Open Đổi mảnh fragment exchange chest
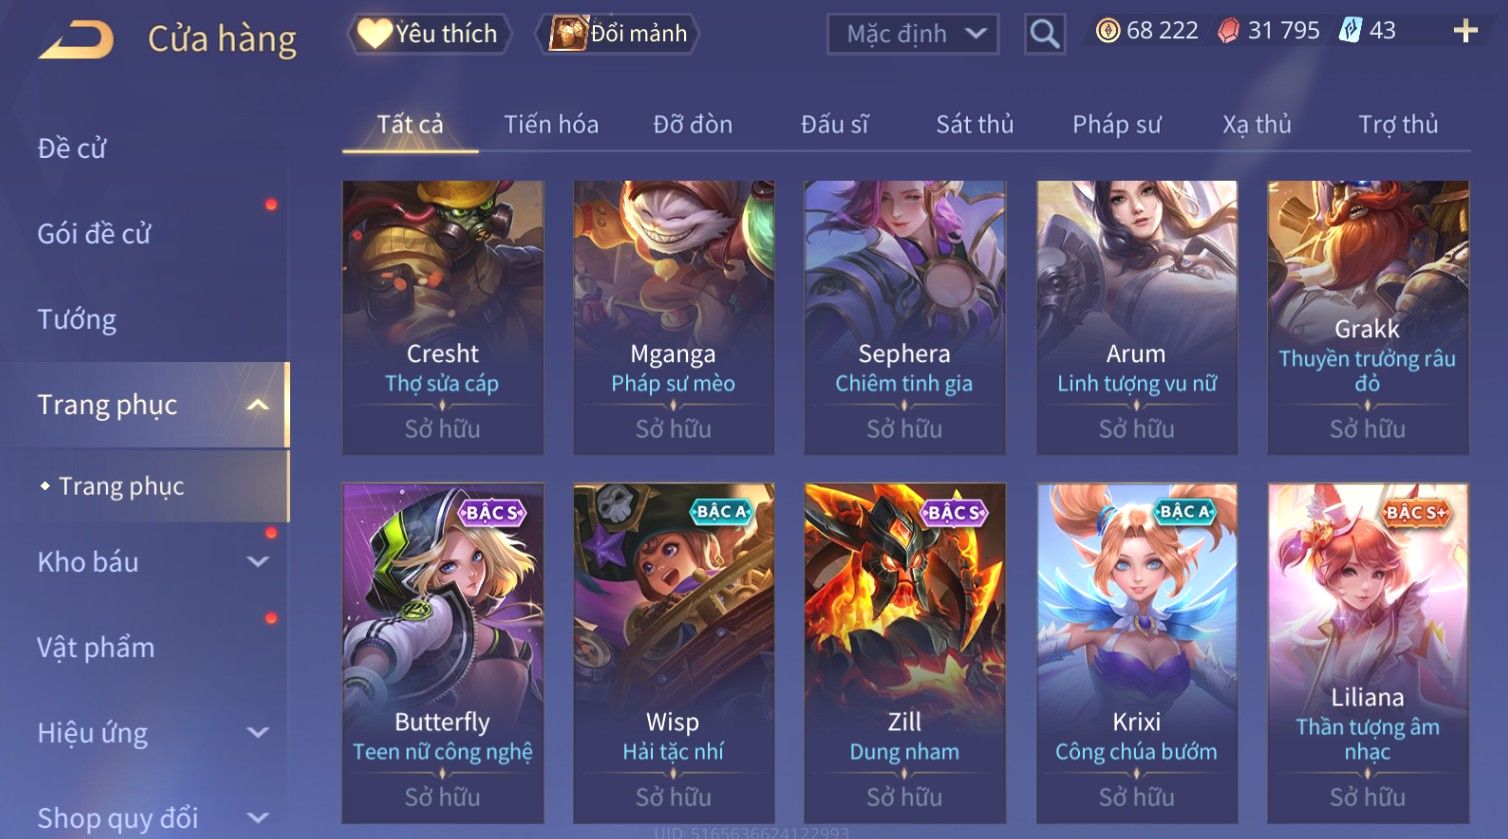 pyautogui.click(x=617, y=33)
